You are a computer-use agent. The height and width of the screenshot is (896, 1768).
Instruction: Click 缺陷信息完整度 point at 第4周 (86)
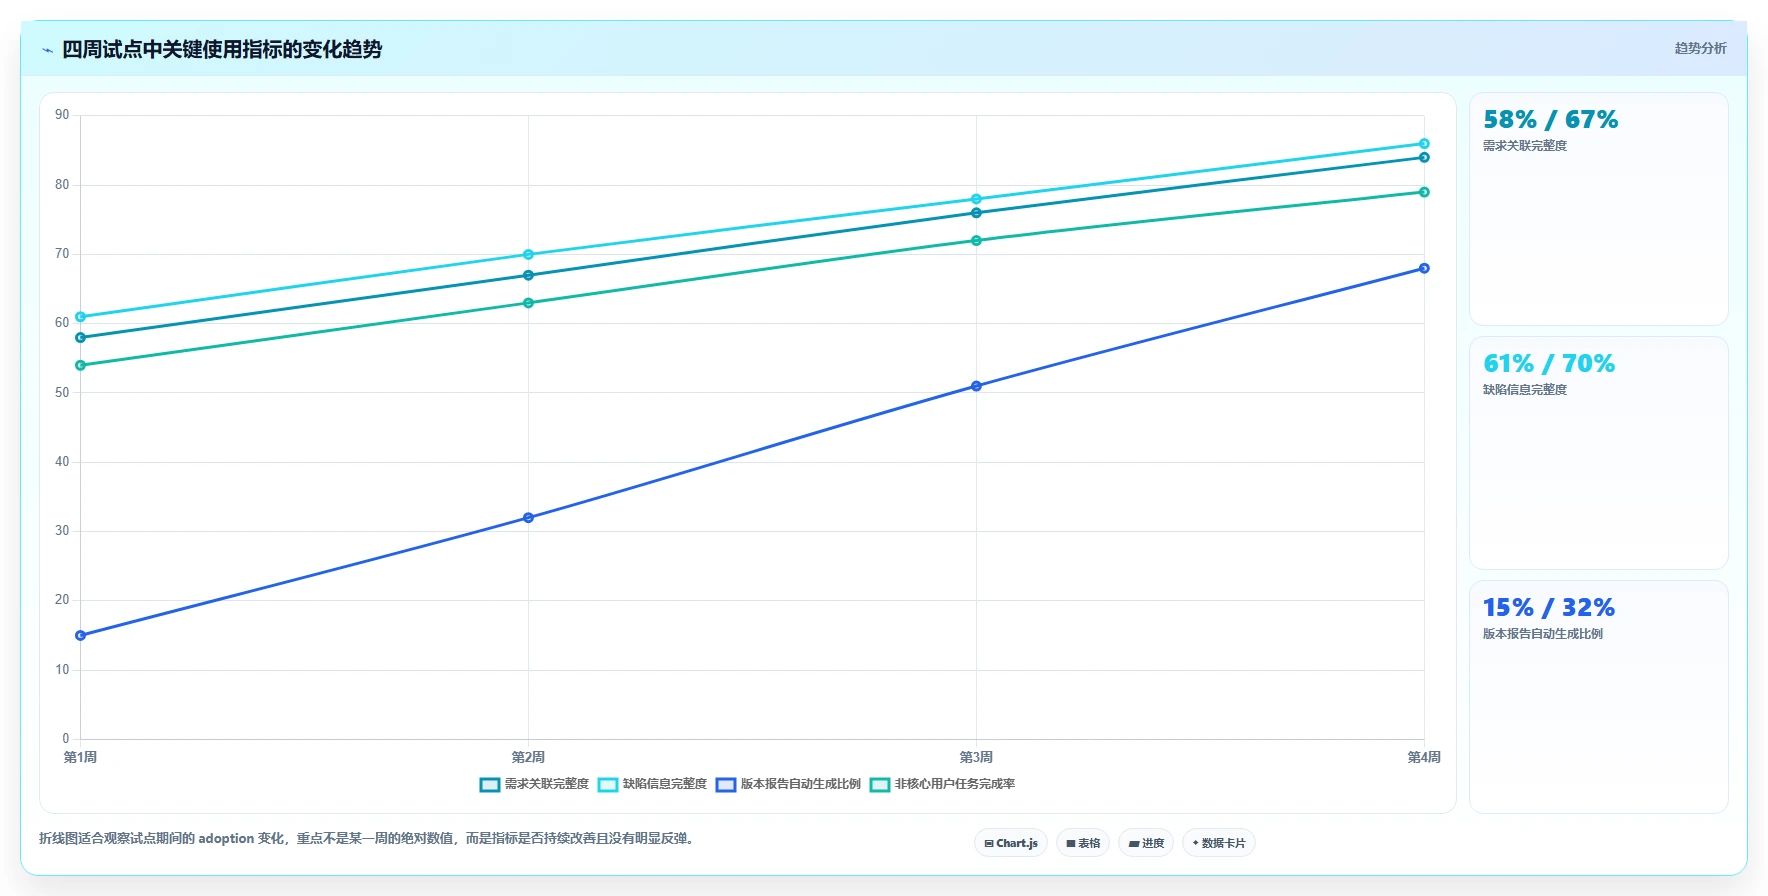click(1424, 144)
